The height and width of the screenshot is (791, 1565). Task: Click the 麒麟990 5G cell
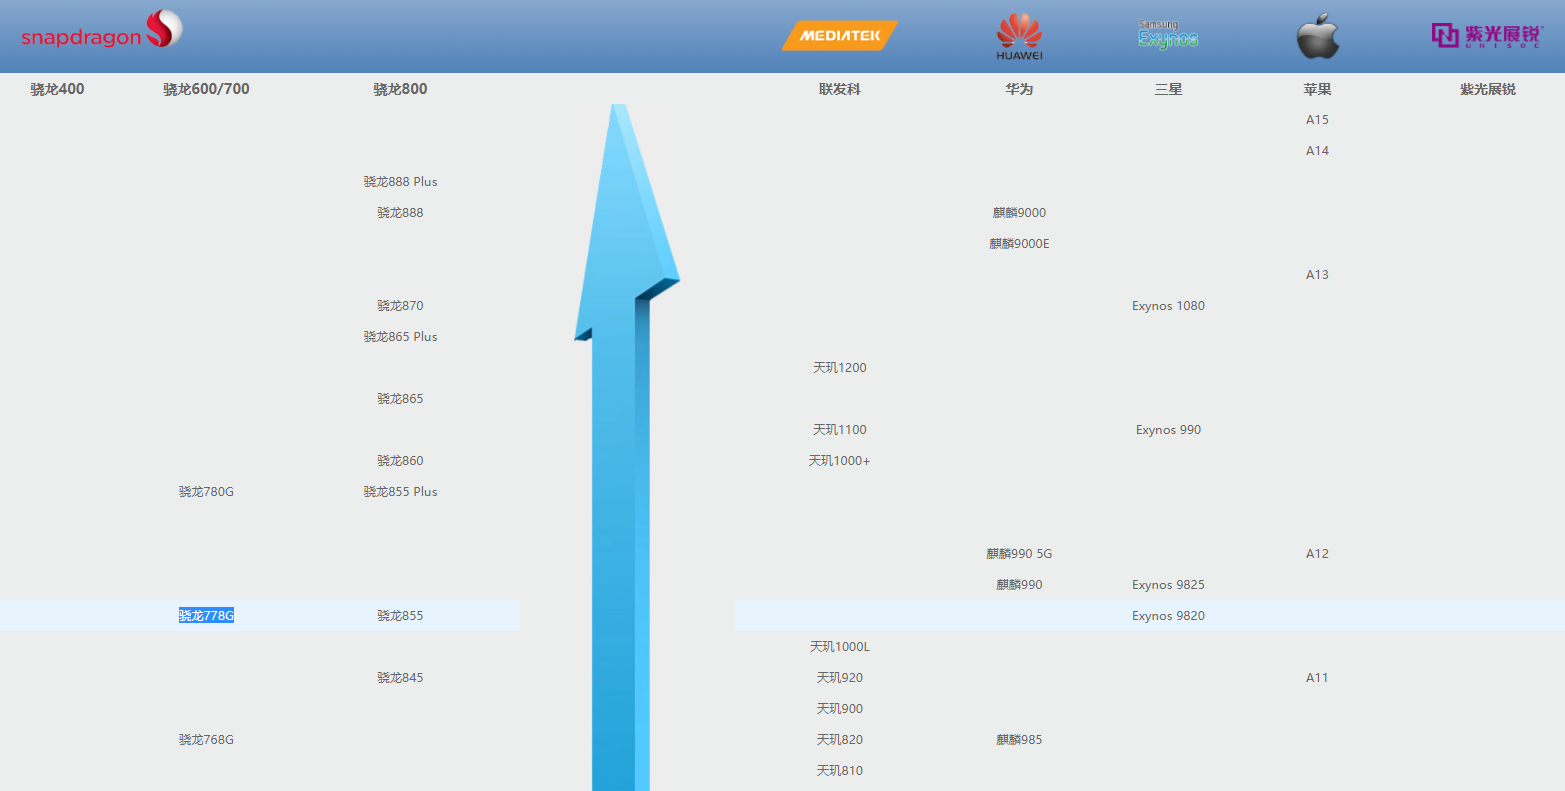click(x=1019, y=554)
